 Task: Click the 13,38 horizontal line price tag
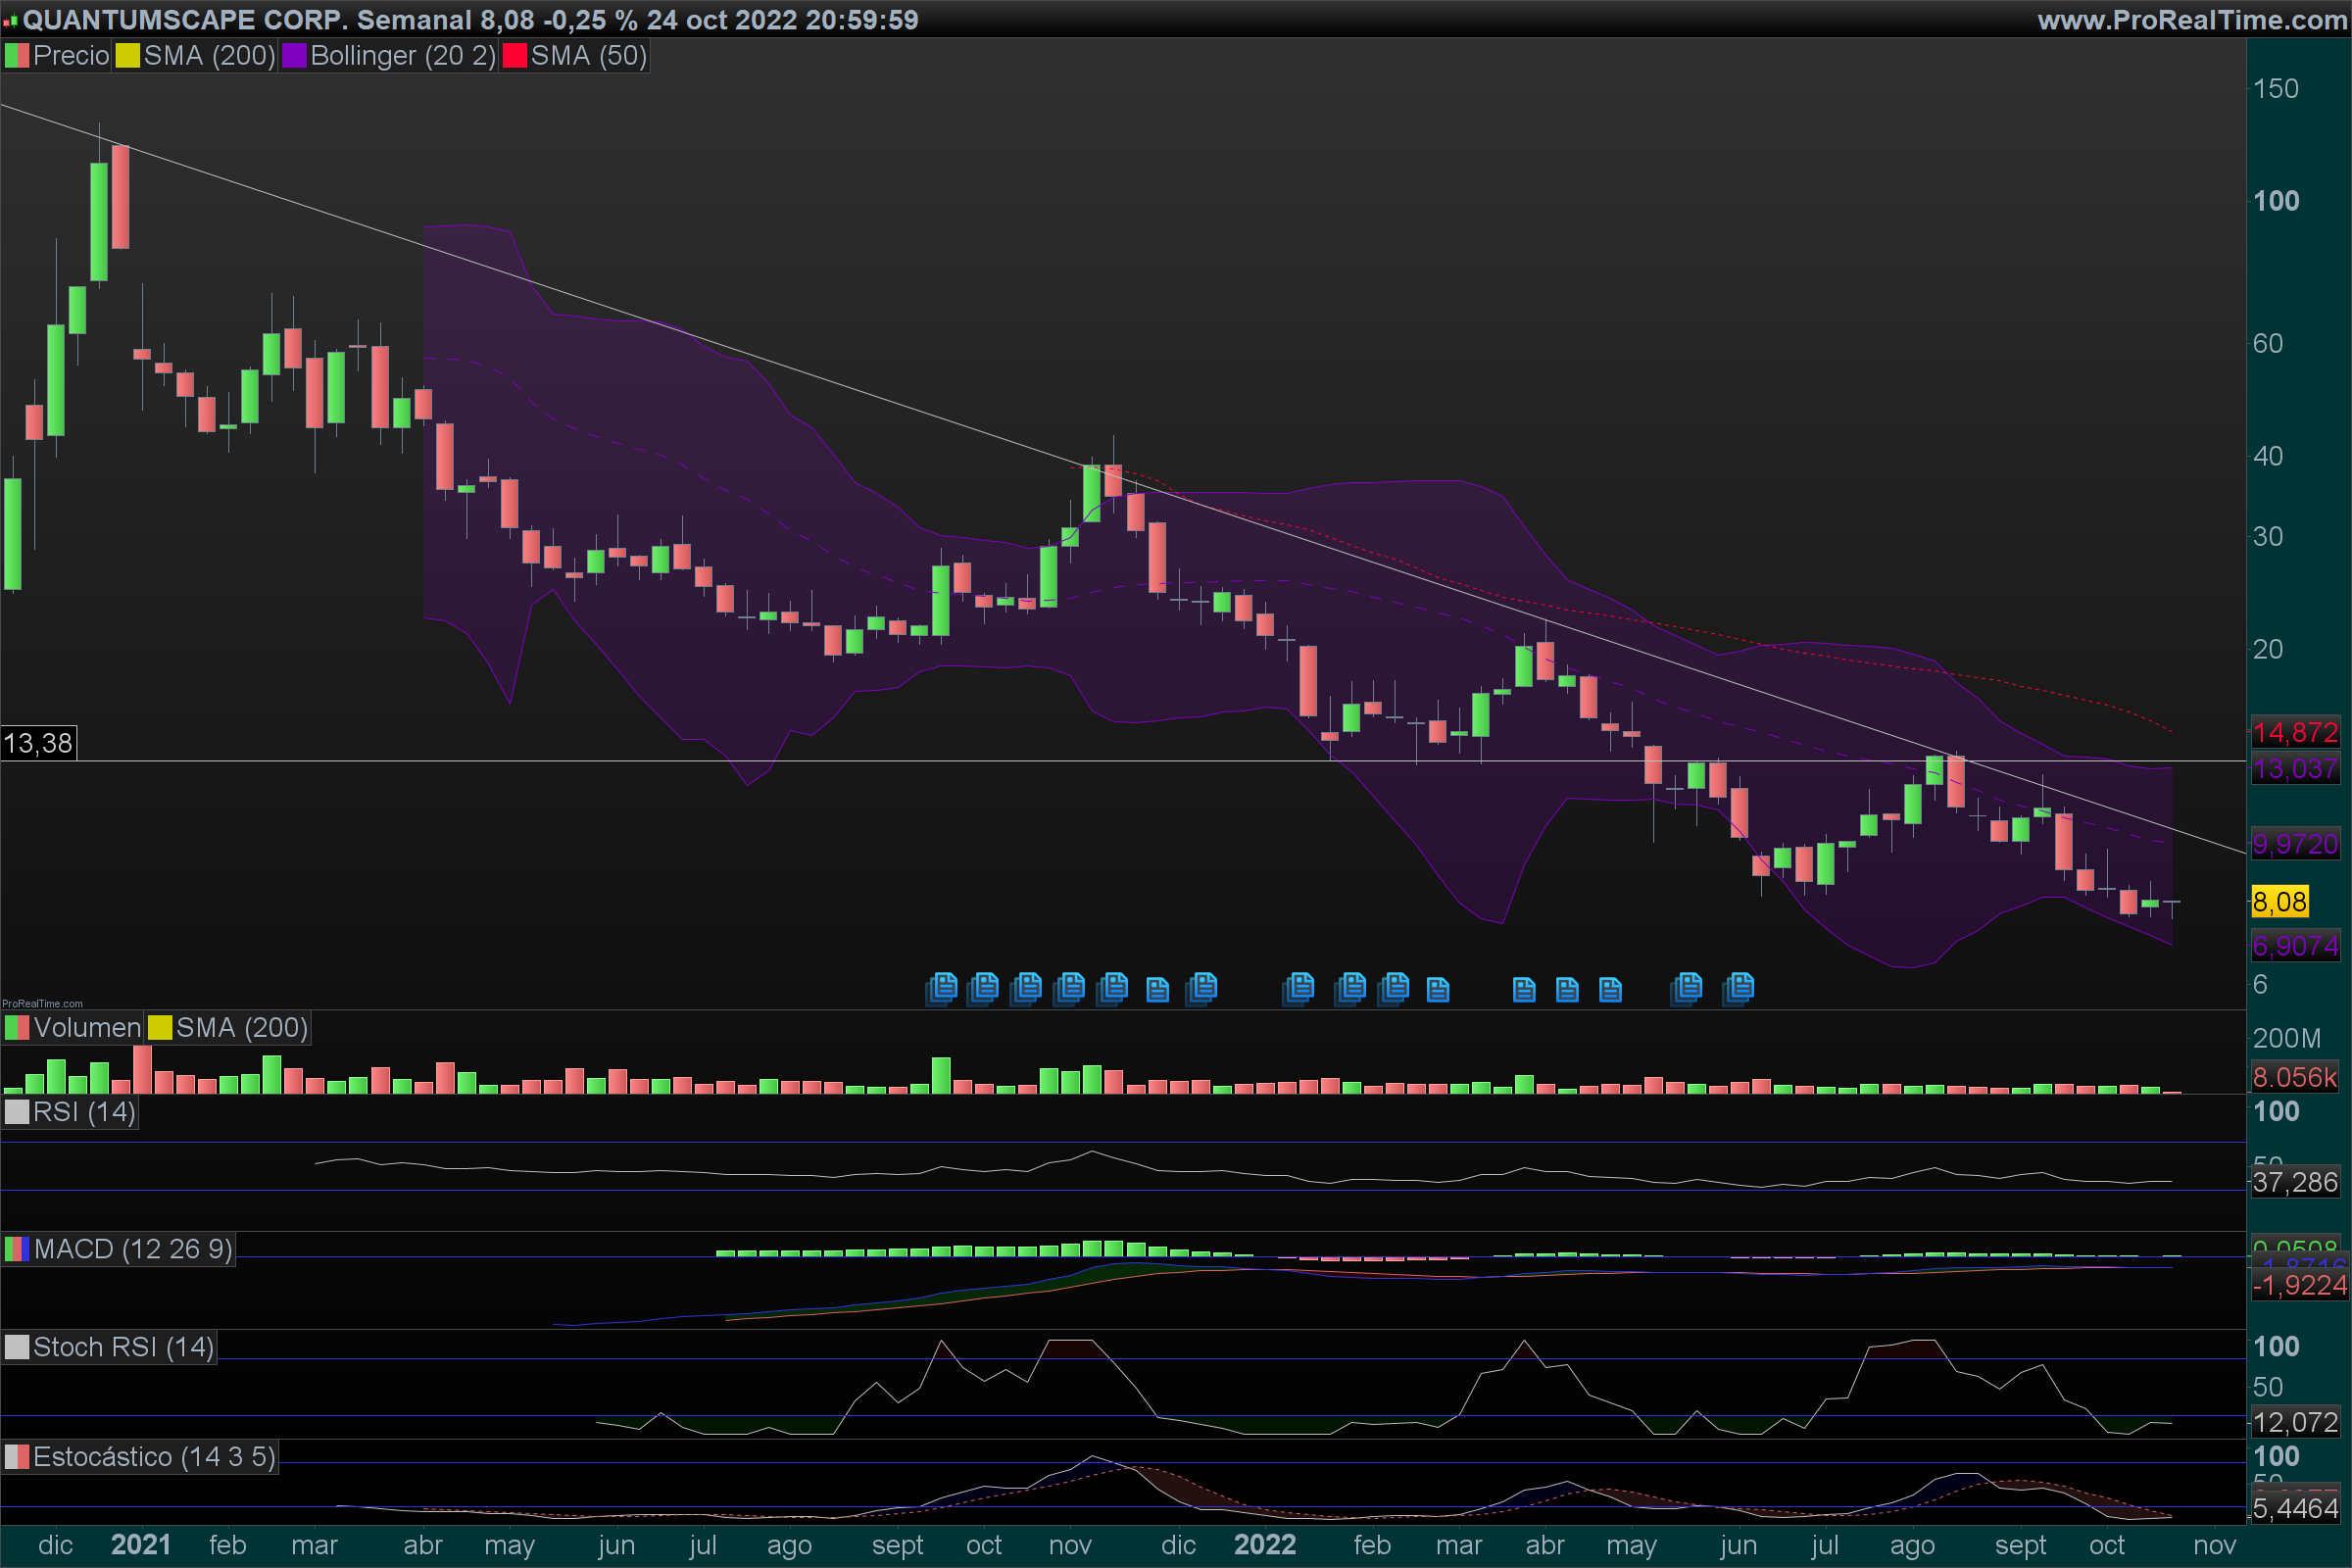(38, 743)
